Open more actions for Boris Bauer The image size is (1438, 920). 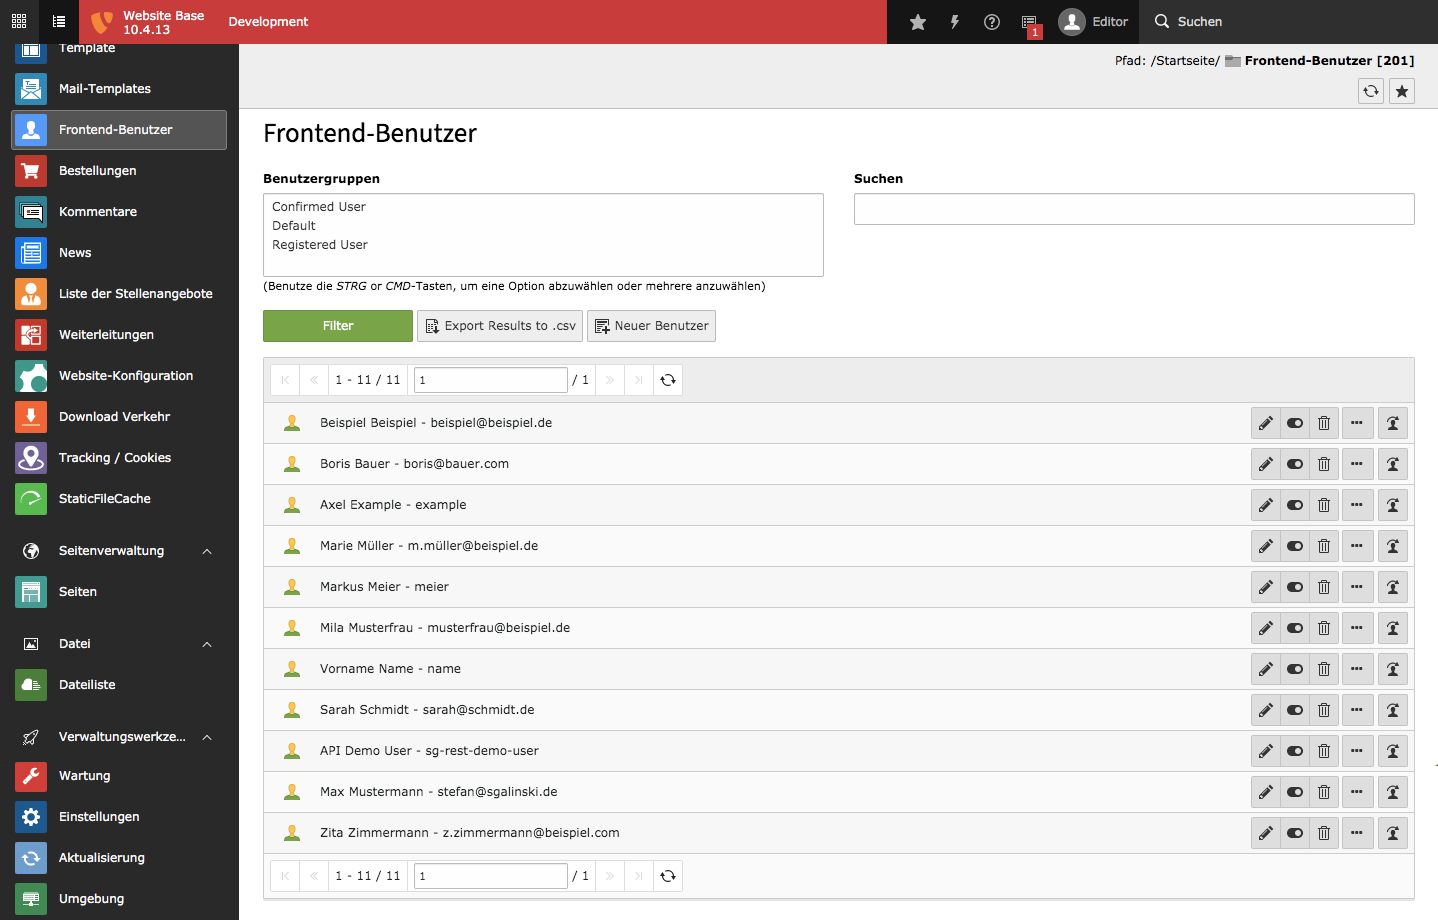pyautogui.click(x=1357, y=464)
